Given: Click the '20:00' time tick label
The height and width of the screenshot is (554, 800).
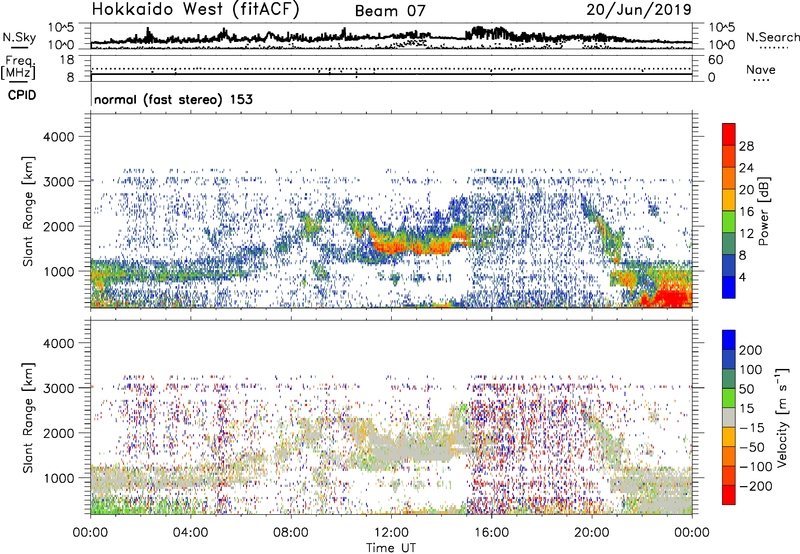Looking at the screenshot, I should (x=592, y=533).
